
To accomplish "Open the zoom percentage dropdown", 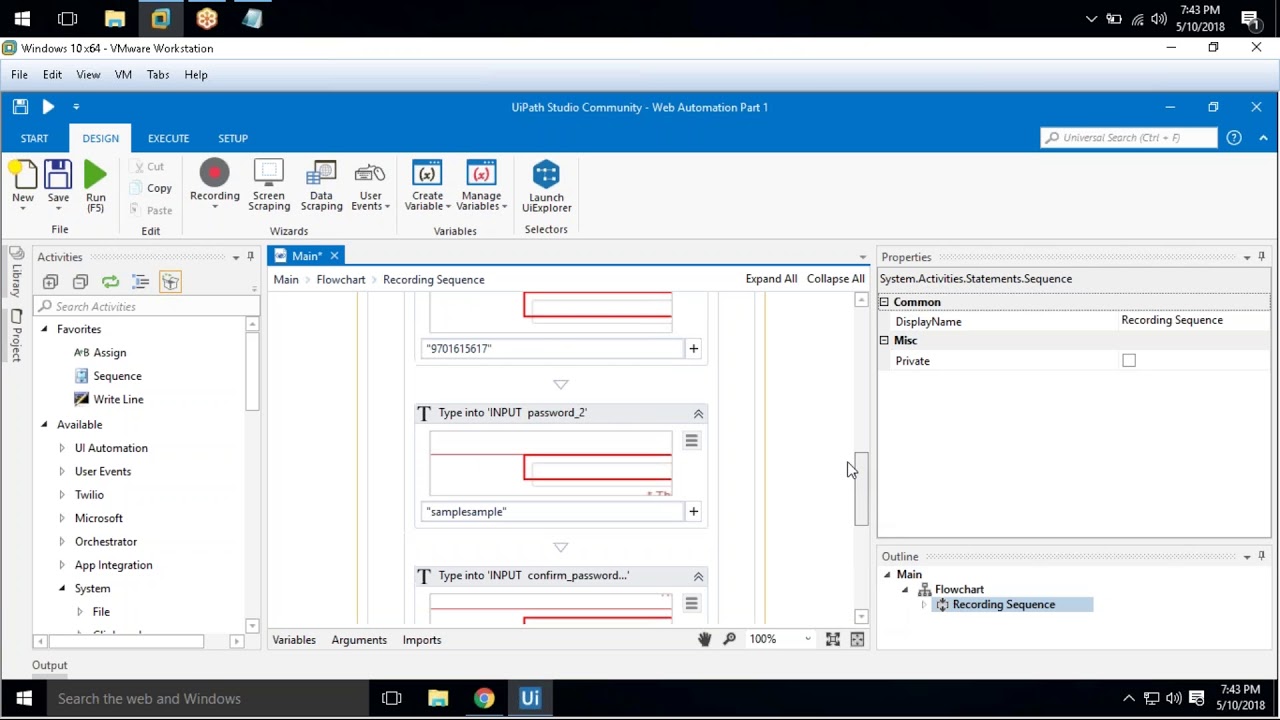I will 808,639.
